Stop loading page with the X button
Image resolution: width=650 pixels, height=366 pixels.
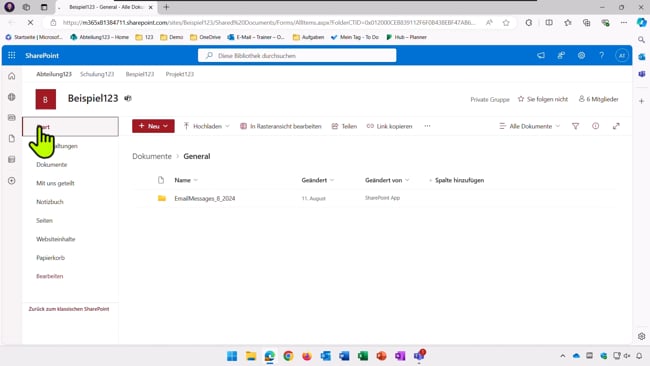click(x=30, y=23)
